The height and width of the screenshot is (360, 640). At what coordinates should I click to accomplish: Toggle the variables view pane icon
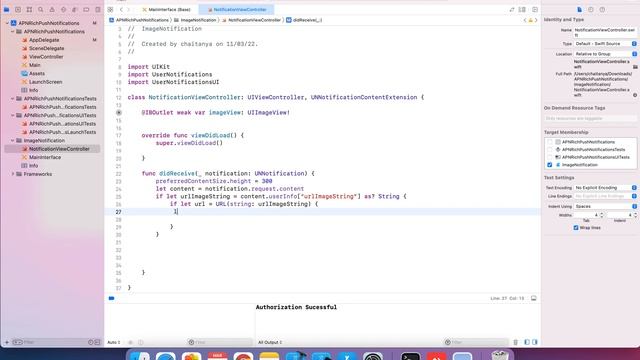coord(527,342)
